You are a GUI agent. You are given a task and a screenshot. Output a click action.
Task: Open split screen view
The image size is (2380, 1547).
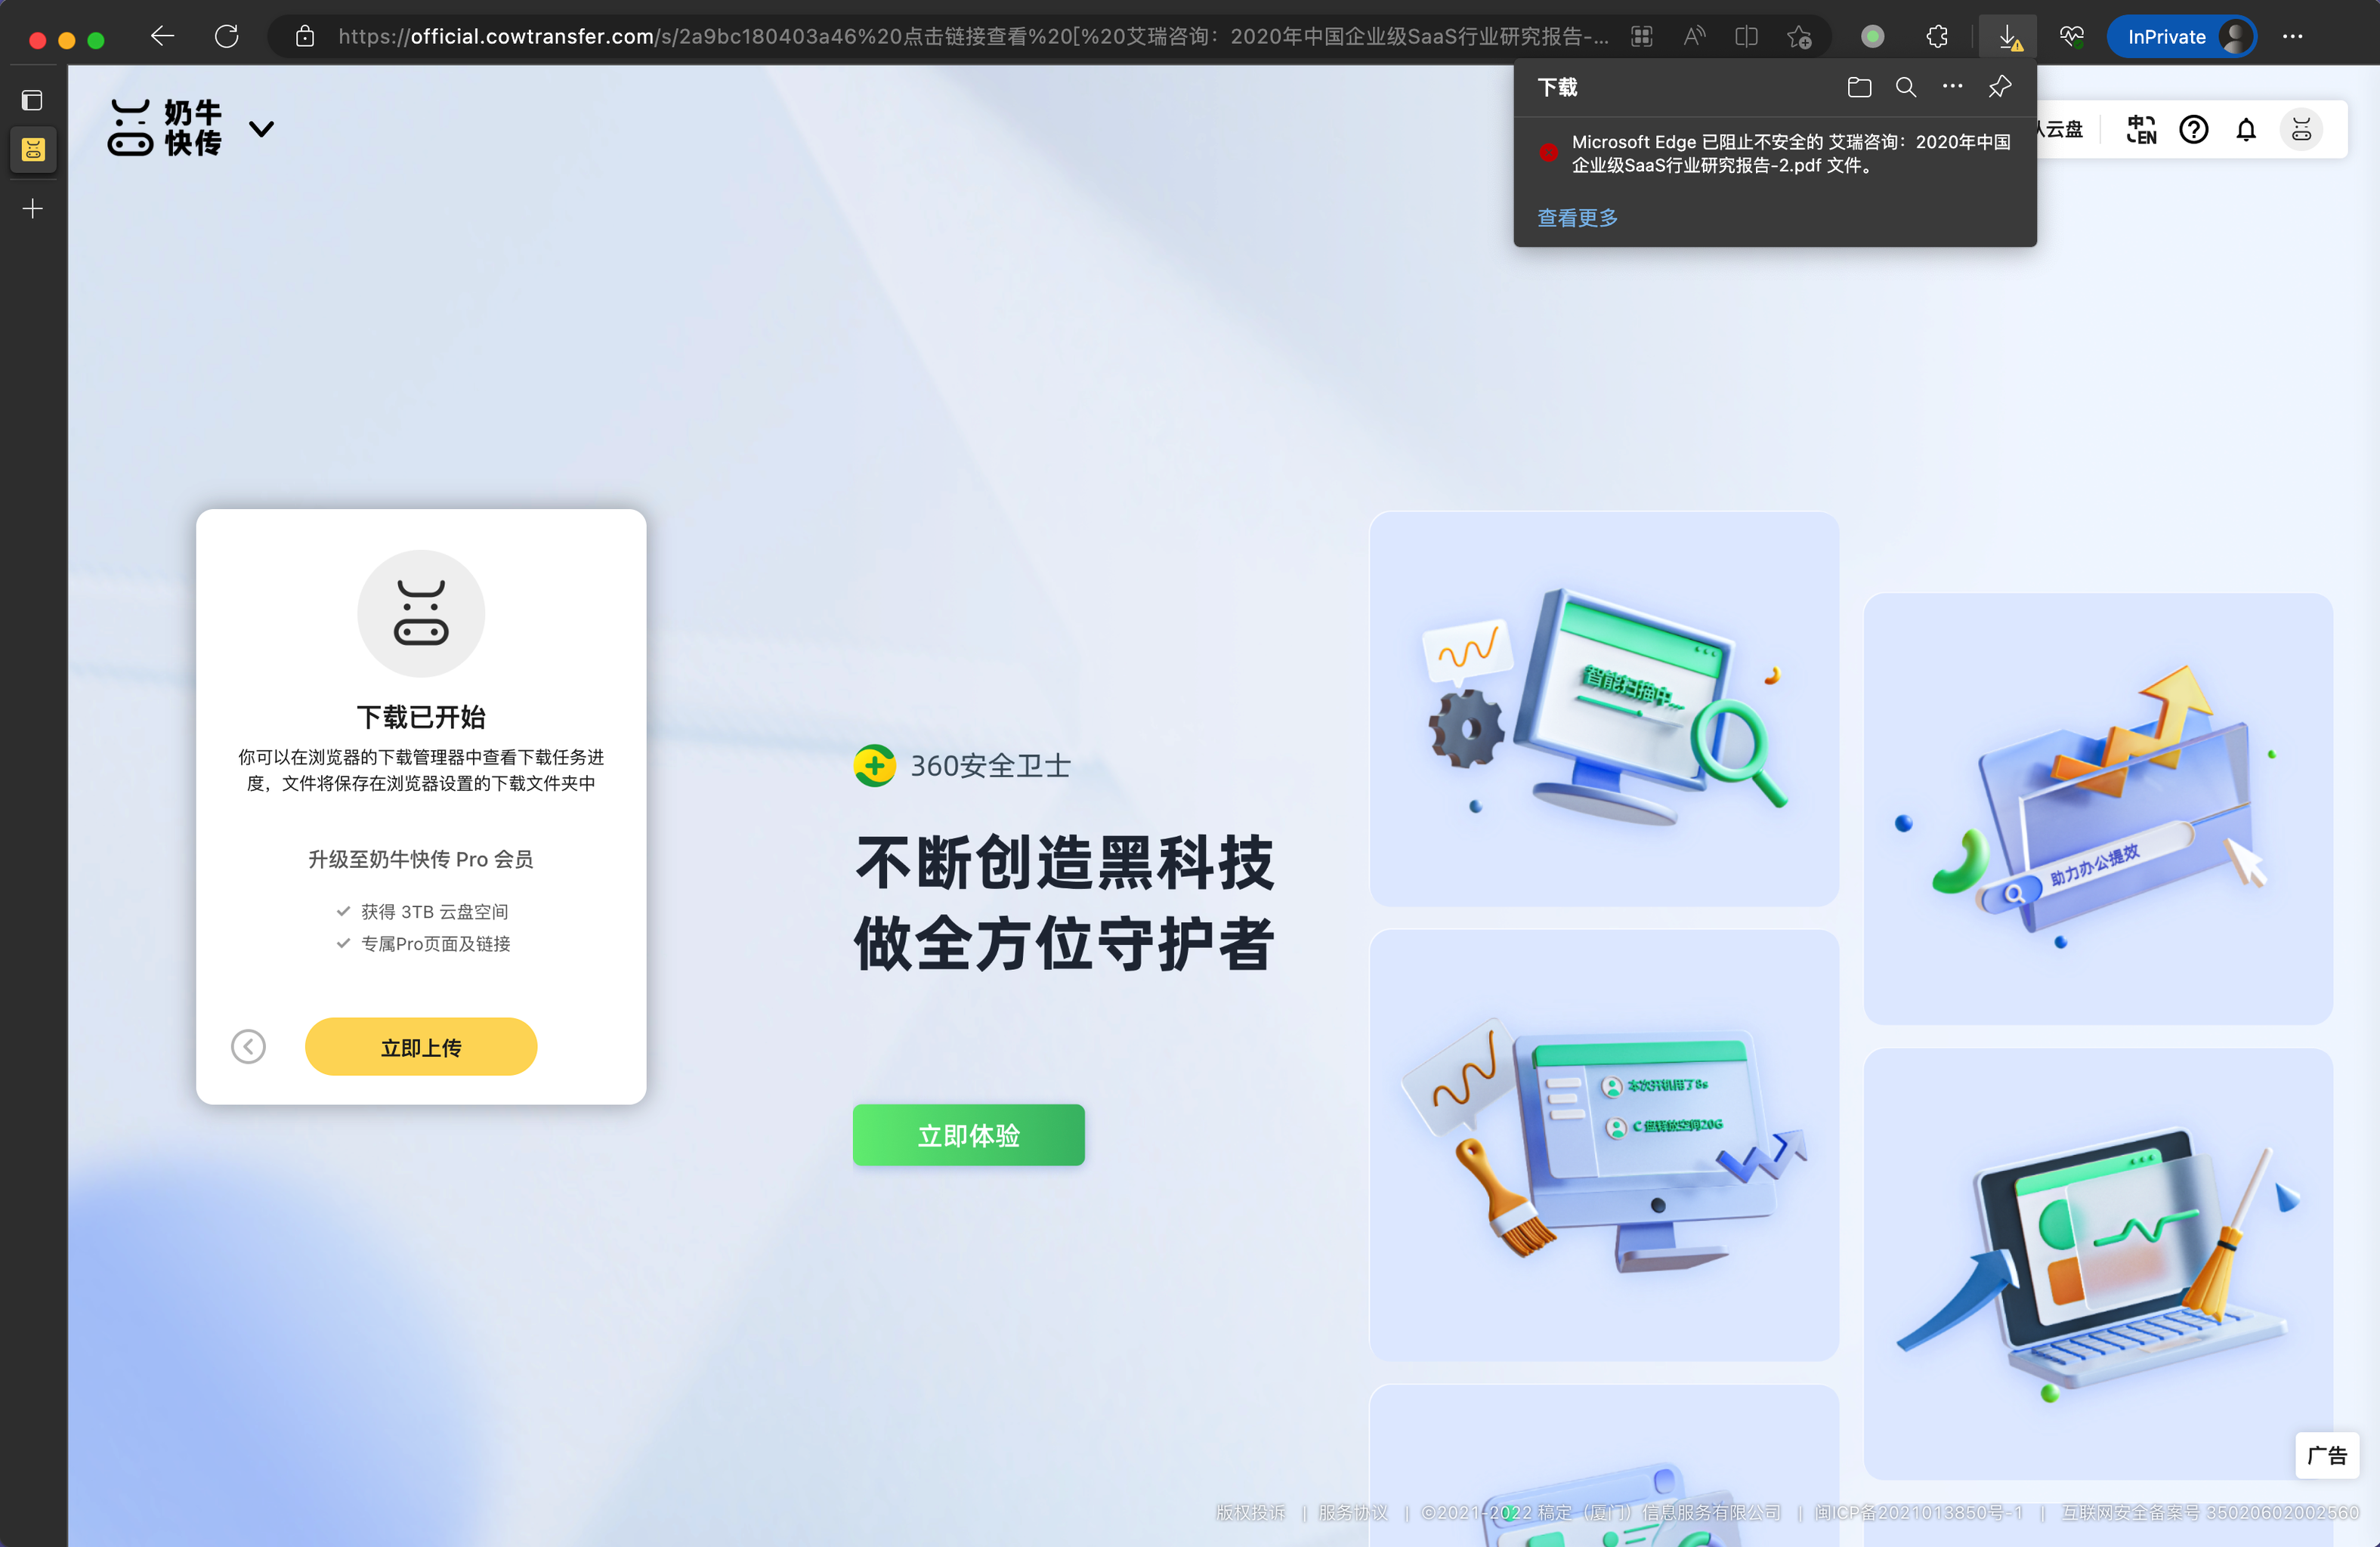[x=1746, y=37]
